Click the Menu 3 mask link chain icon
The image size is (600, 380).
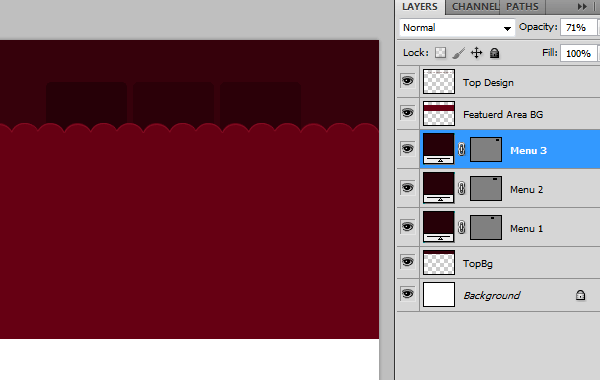(461, 149)
